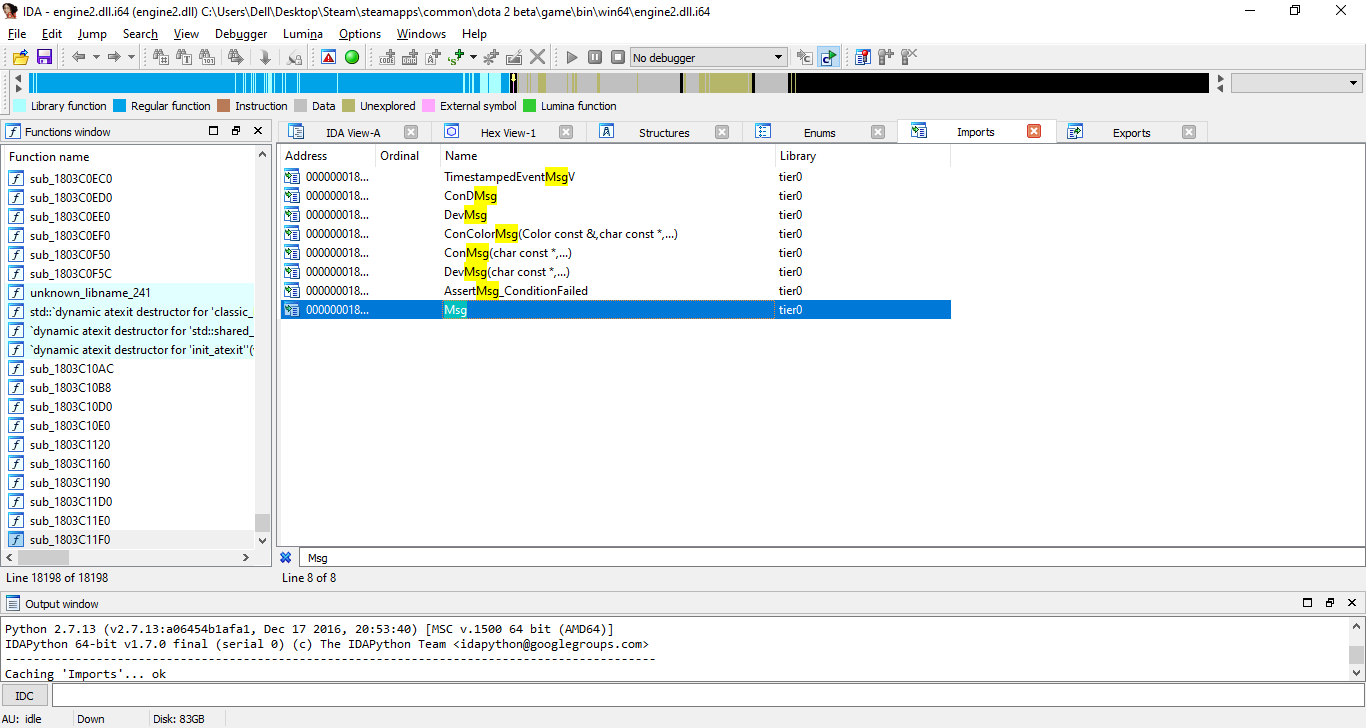Click the search text binoculars icon
This screenshot has height=728, width=1366.
(184, 57)
